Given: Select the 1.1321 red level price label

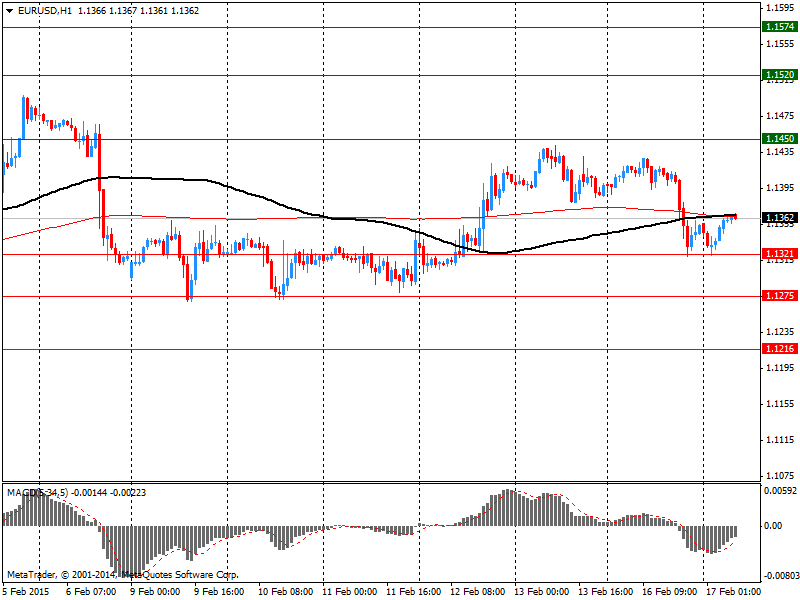Looking at the screenshot, I should click(x=780, y=254).
